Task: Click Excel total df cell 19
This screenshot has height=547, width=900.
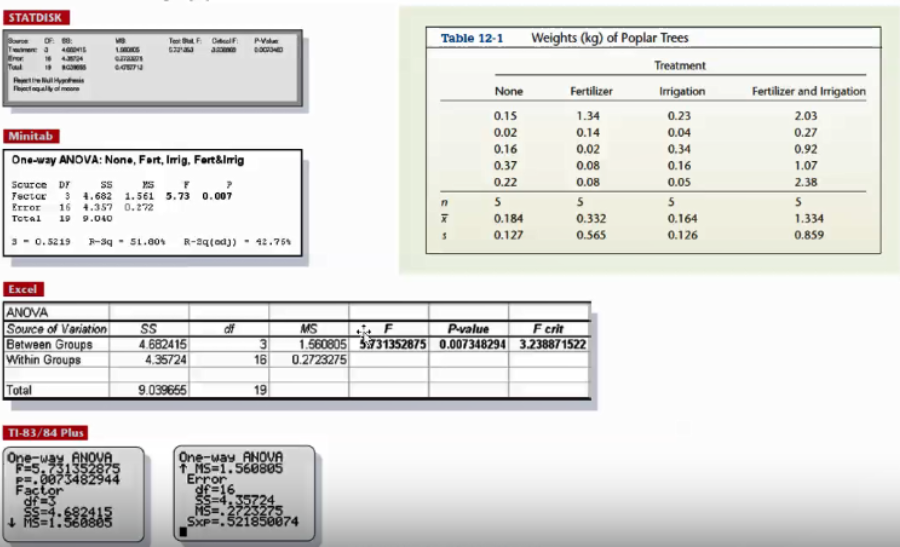Action: (229, 390)
